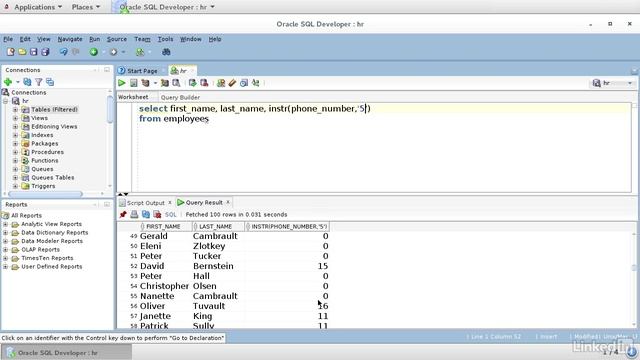Click the Explain Plan icon
Viewport: 640px width, 360px height.
(x=145, y=83)
